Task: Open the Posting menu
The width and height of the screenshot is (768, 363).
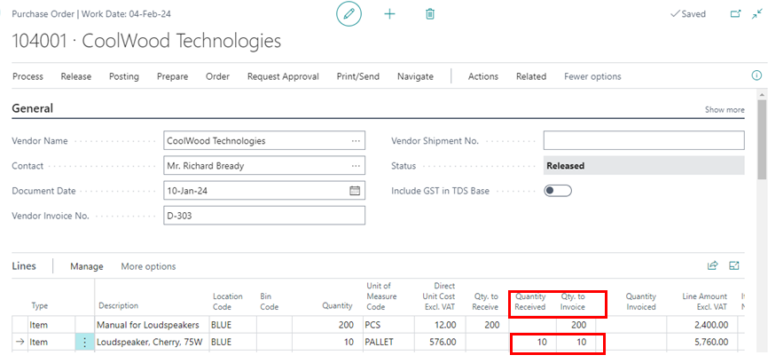Action: point(124,76)
